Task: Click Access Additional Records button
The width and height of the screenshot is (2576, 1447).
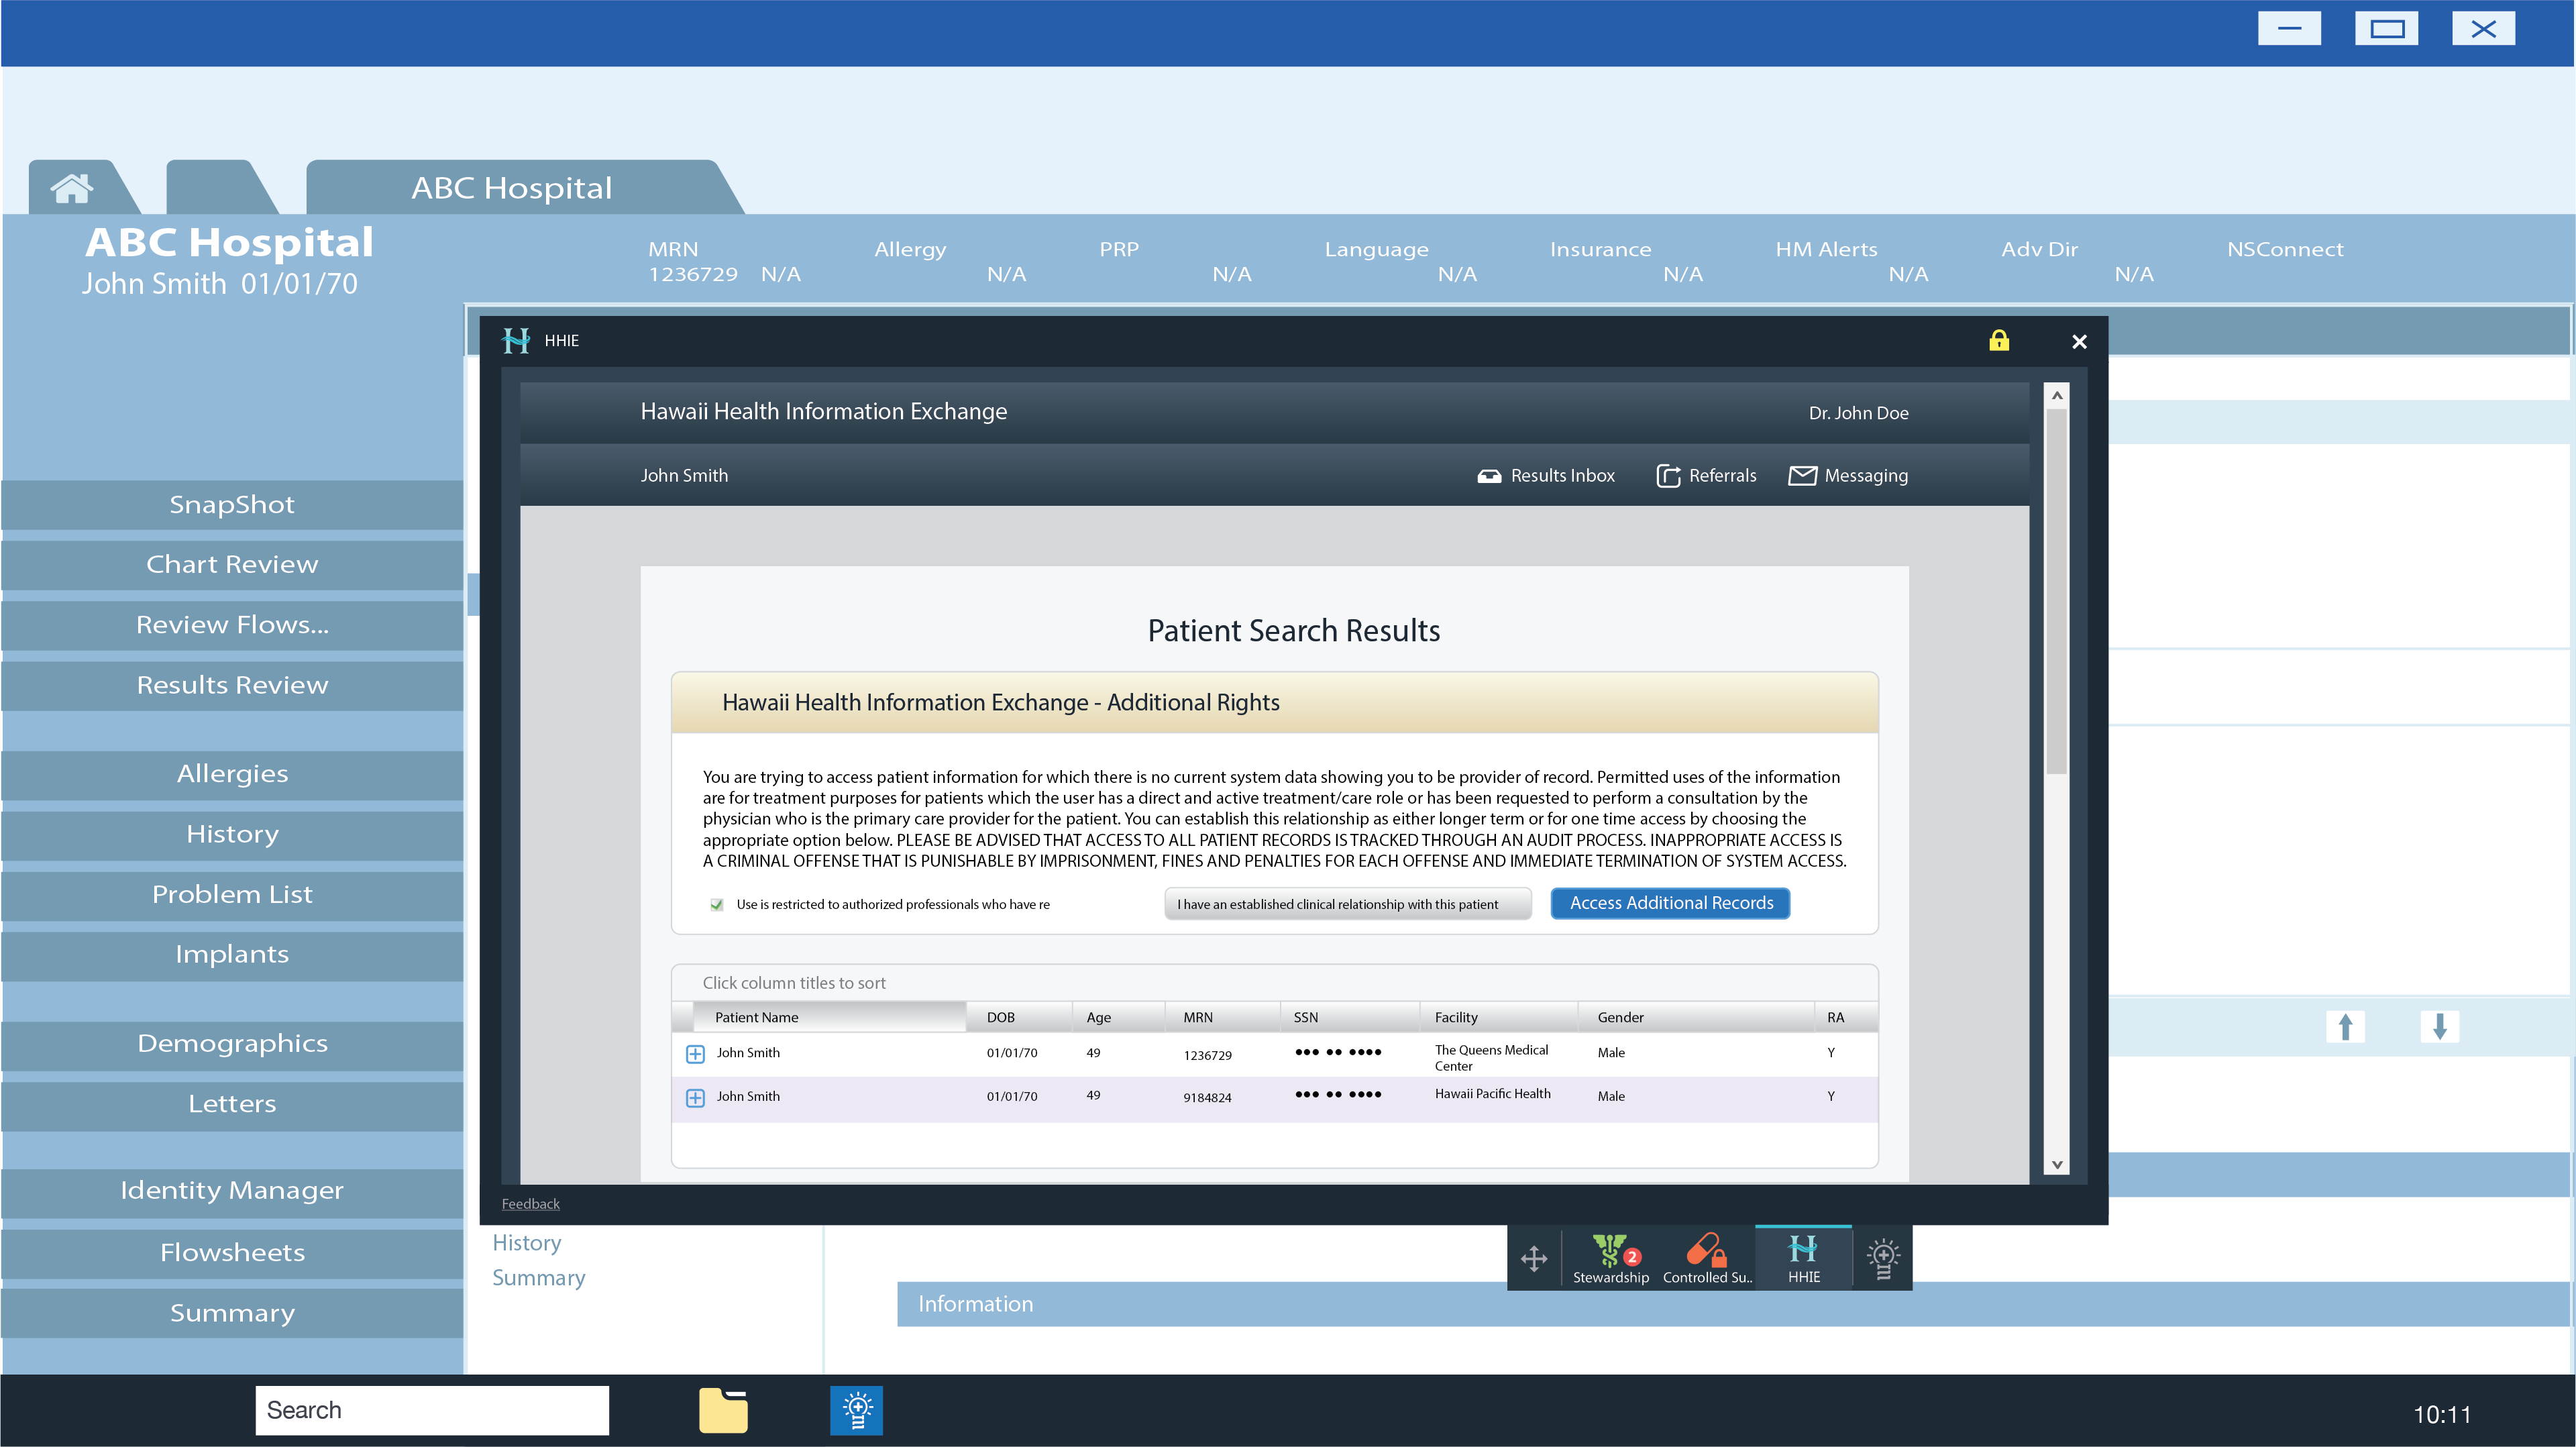Action: pyautogui.click(x=1670, y=903)
